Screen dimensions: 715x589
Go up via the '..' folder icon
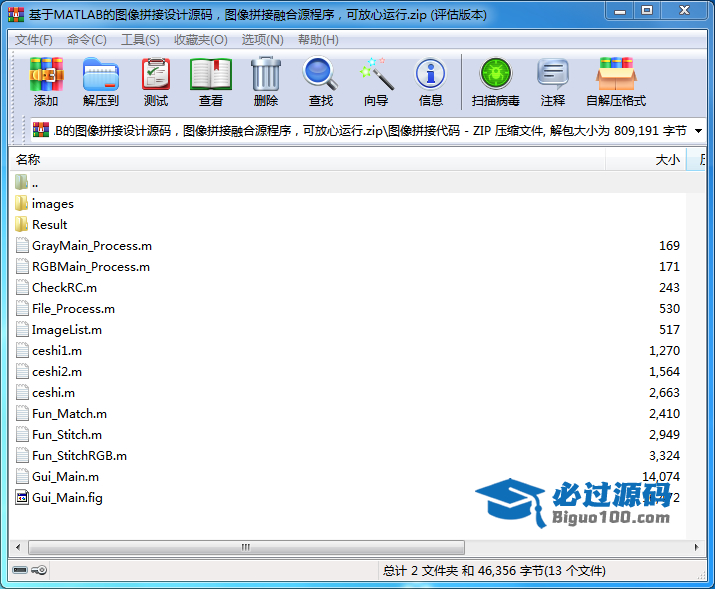click(x=21, y=182)
